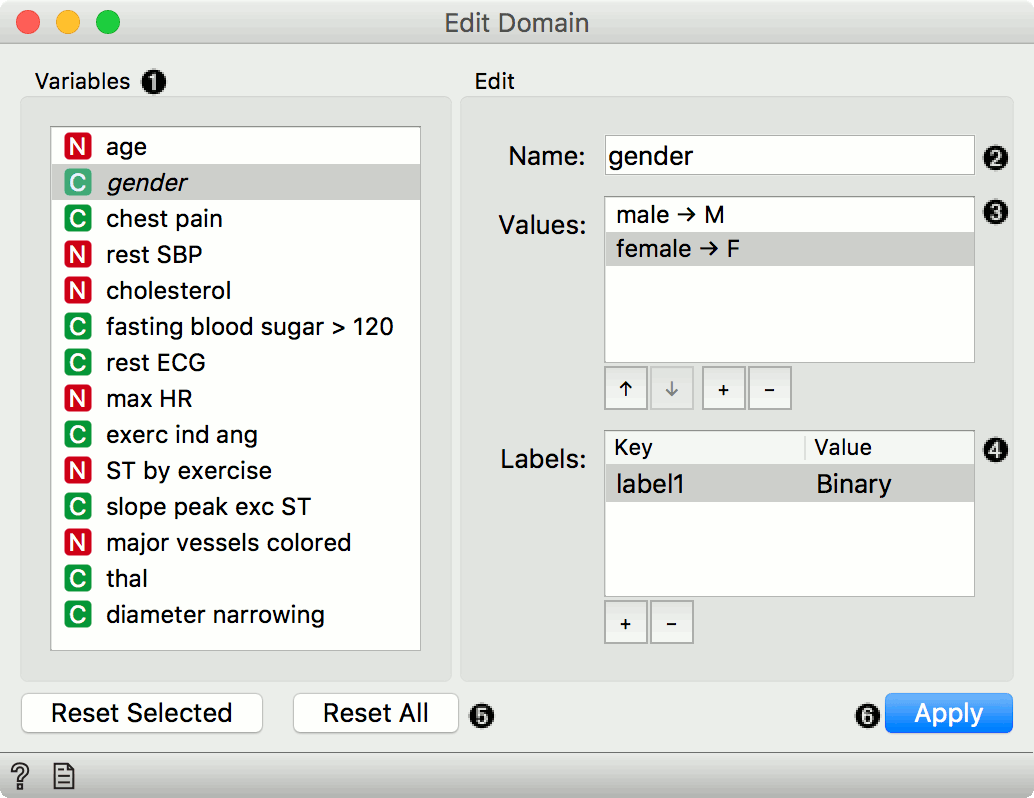Screen dimensions: 1034x798
Task: Apply the domain changes
Action: [x=948, y=713]
